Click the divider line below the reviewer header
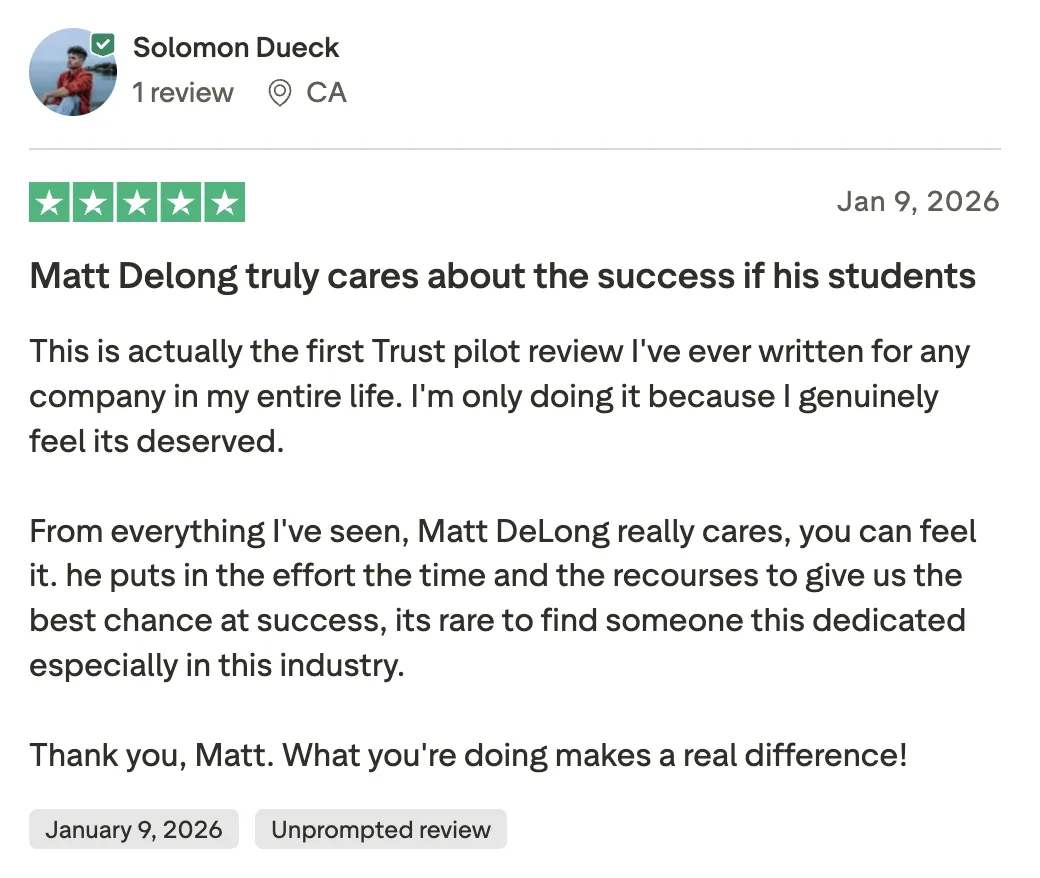1040x878 pixels. 515,149
